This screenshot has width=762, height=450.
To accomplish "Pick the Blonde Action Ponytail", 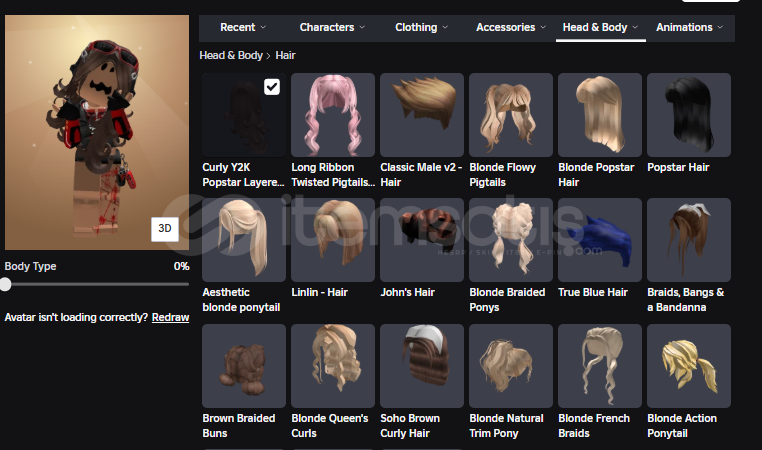I will [x=689, y=365].
